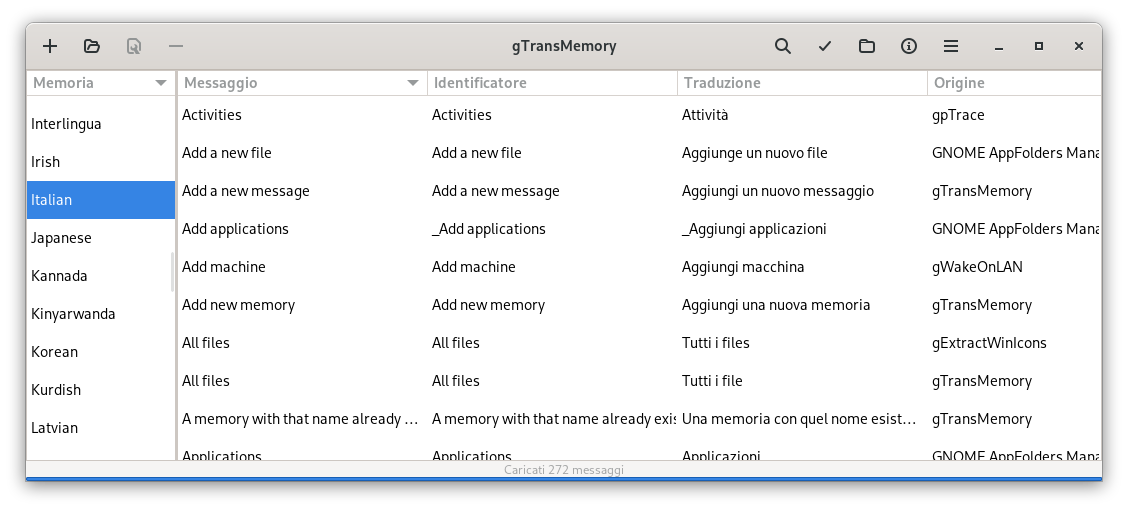Click the translation 'Tutti i file'
This screenshot has height=510, width=1128.
[712, 381]
